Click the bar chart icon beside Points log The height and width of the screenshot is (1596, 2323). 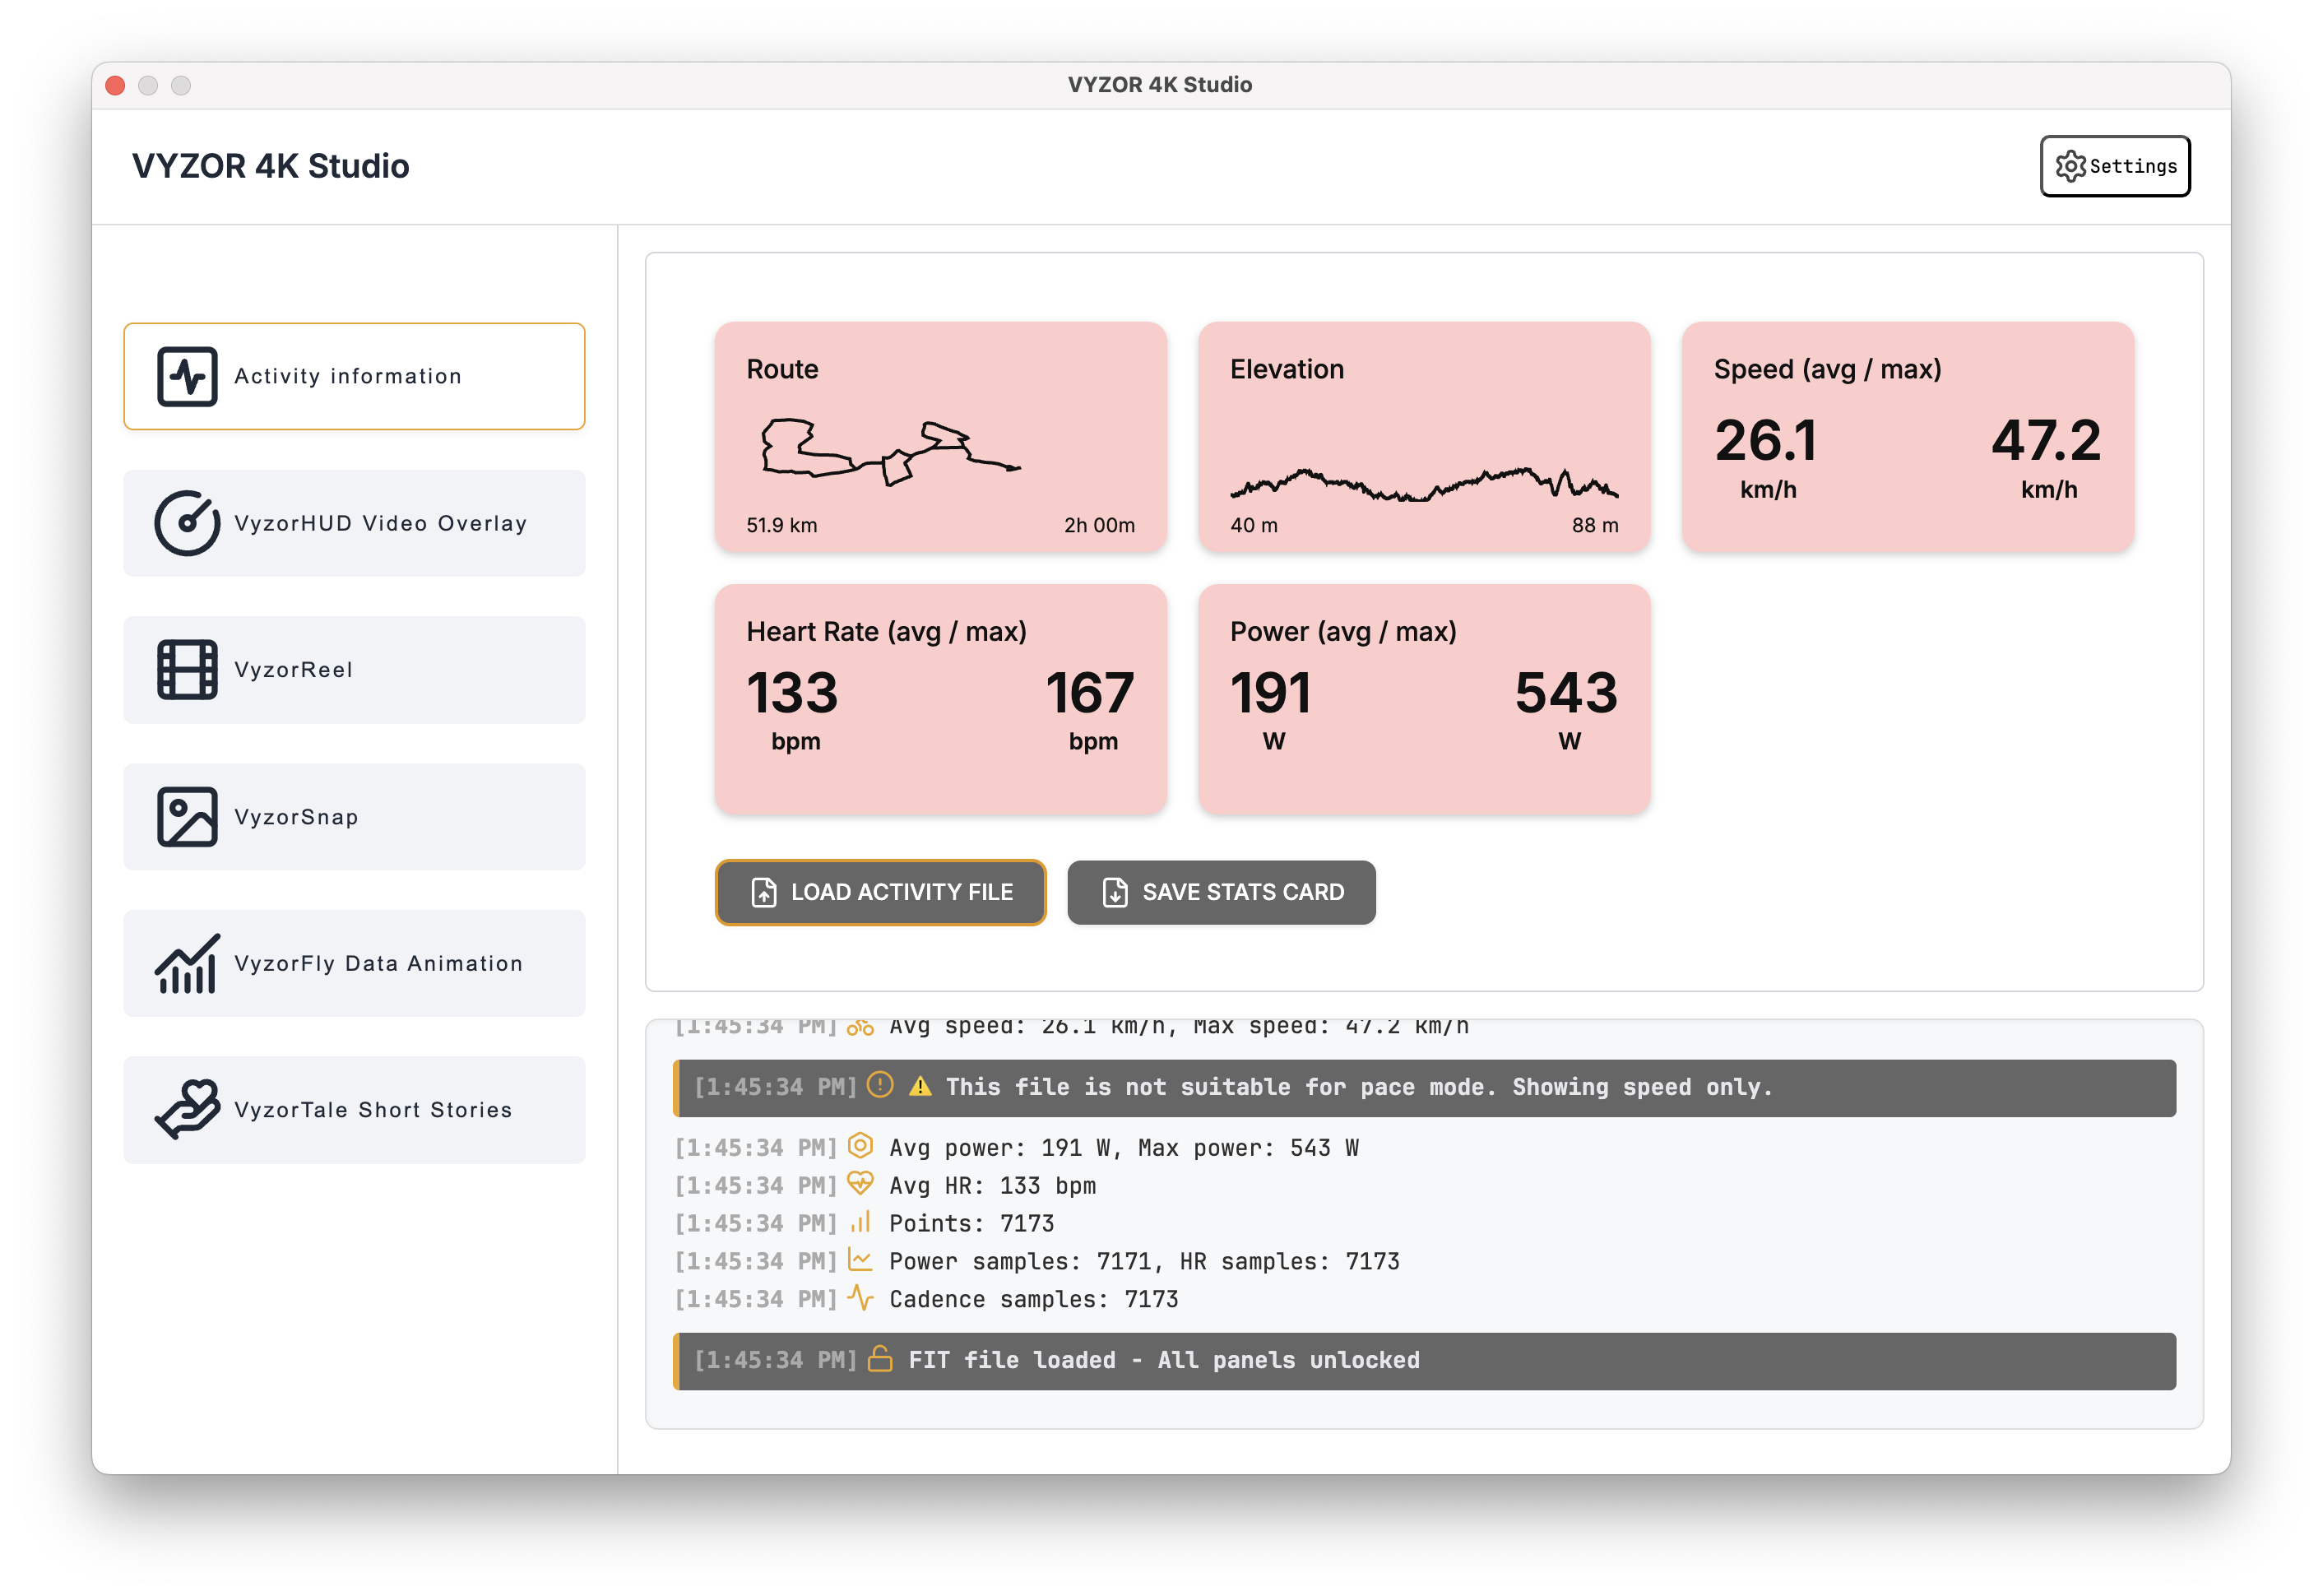pos(860,1221)
